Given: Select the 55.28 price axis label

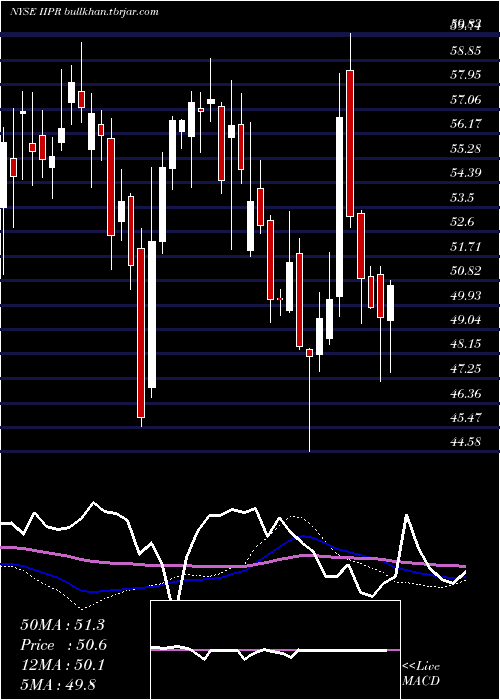Looking at the screenshot, I should tap(466, 148).
